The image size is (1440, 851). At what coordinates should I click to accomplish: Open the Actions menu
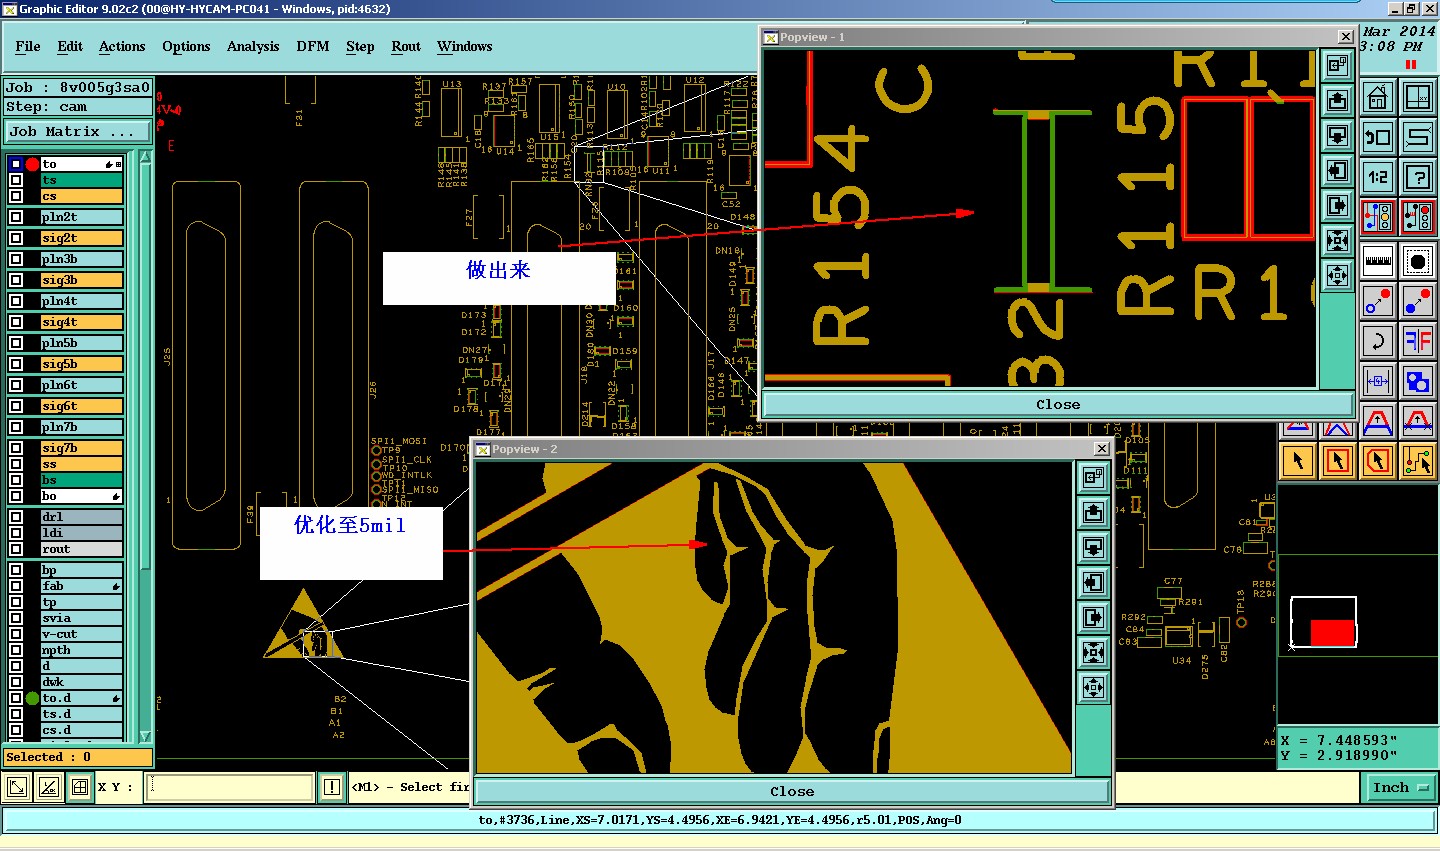coord(122,46)
